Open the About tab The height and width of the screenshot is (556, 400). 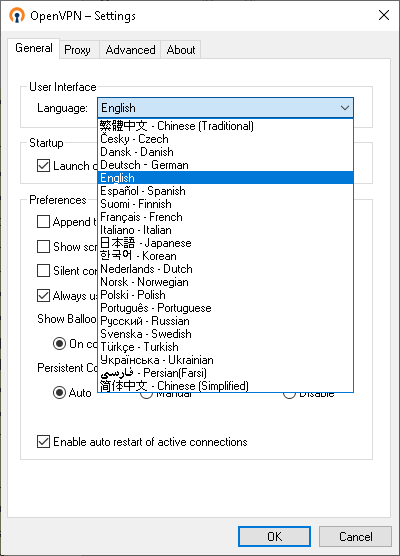pyautogui.click(x=181, y=50)
